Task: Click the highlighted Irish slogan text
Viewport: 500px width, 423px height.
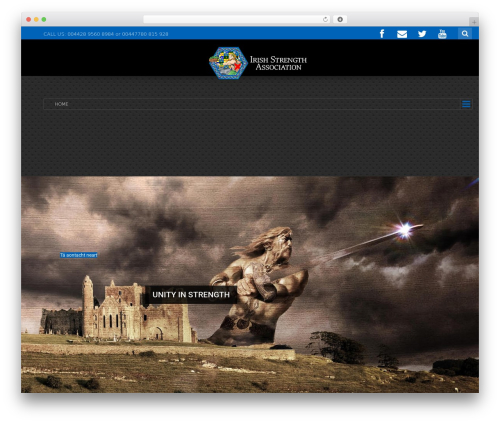Action: click(x=79, y=255)
